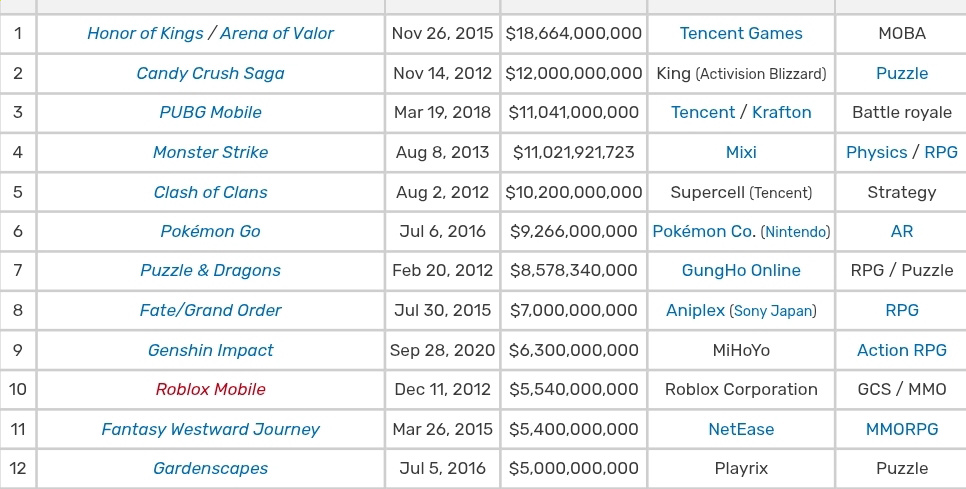
Task: Open Fantasy Westward Journey link
Action: pyautogui.click(x=210, y=429)
